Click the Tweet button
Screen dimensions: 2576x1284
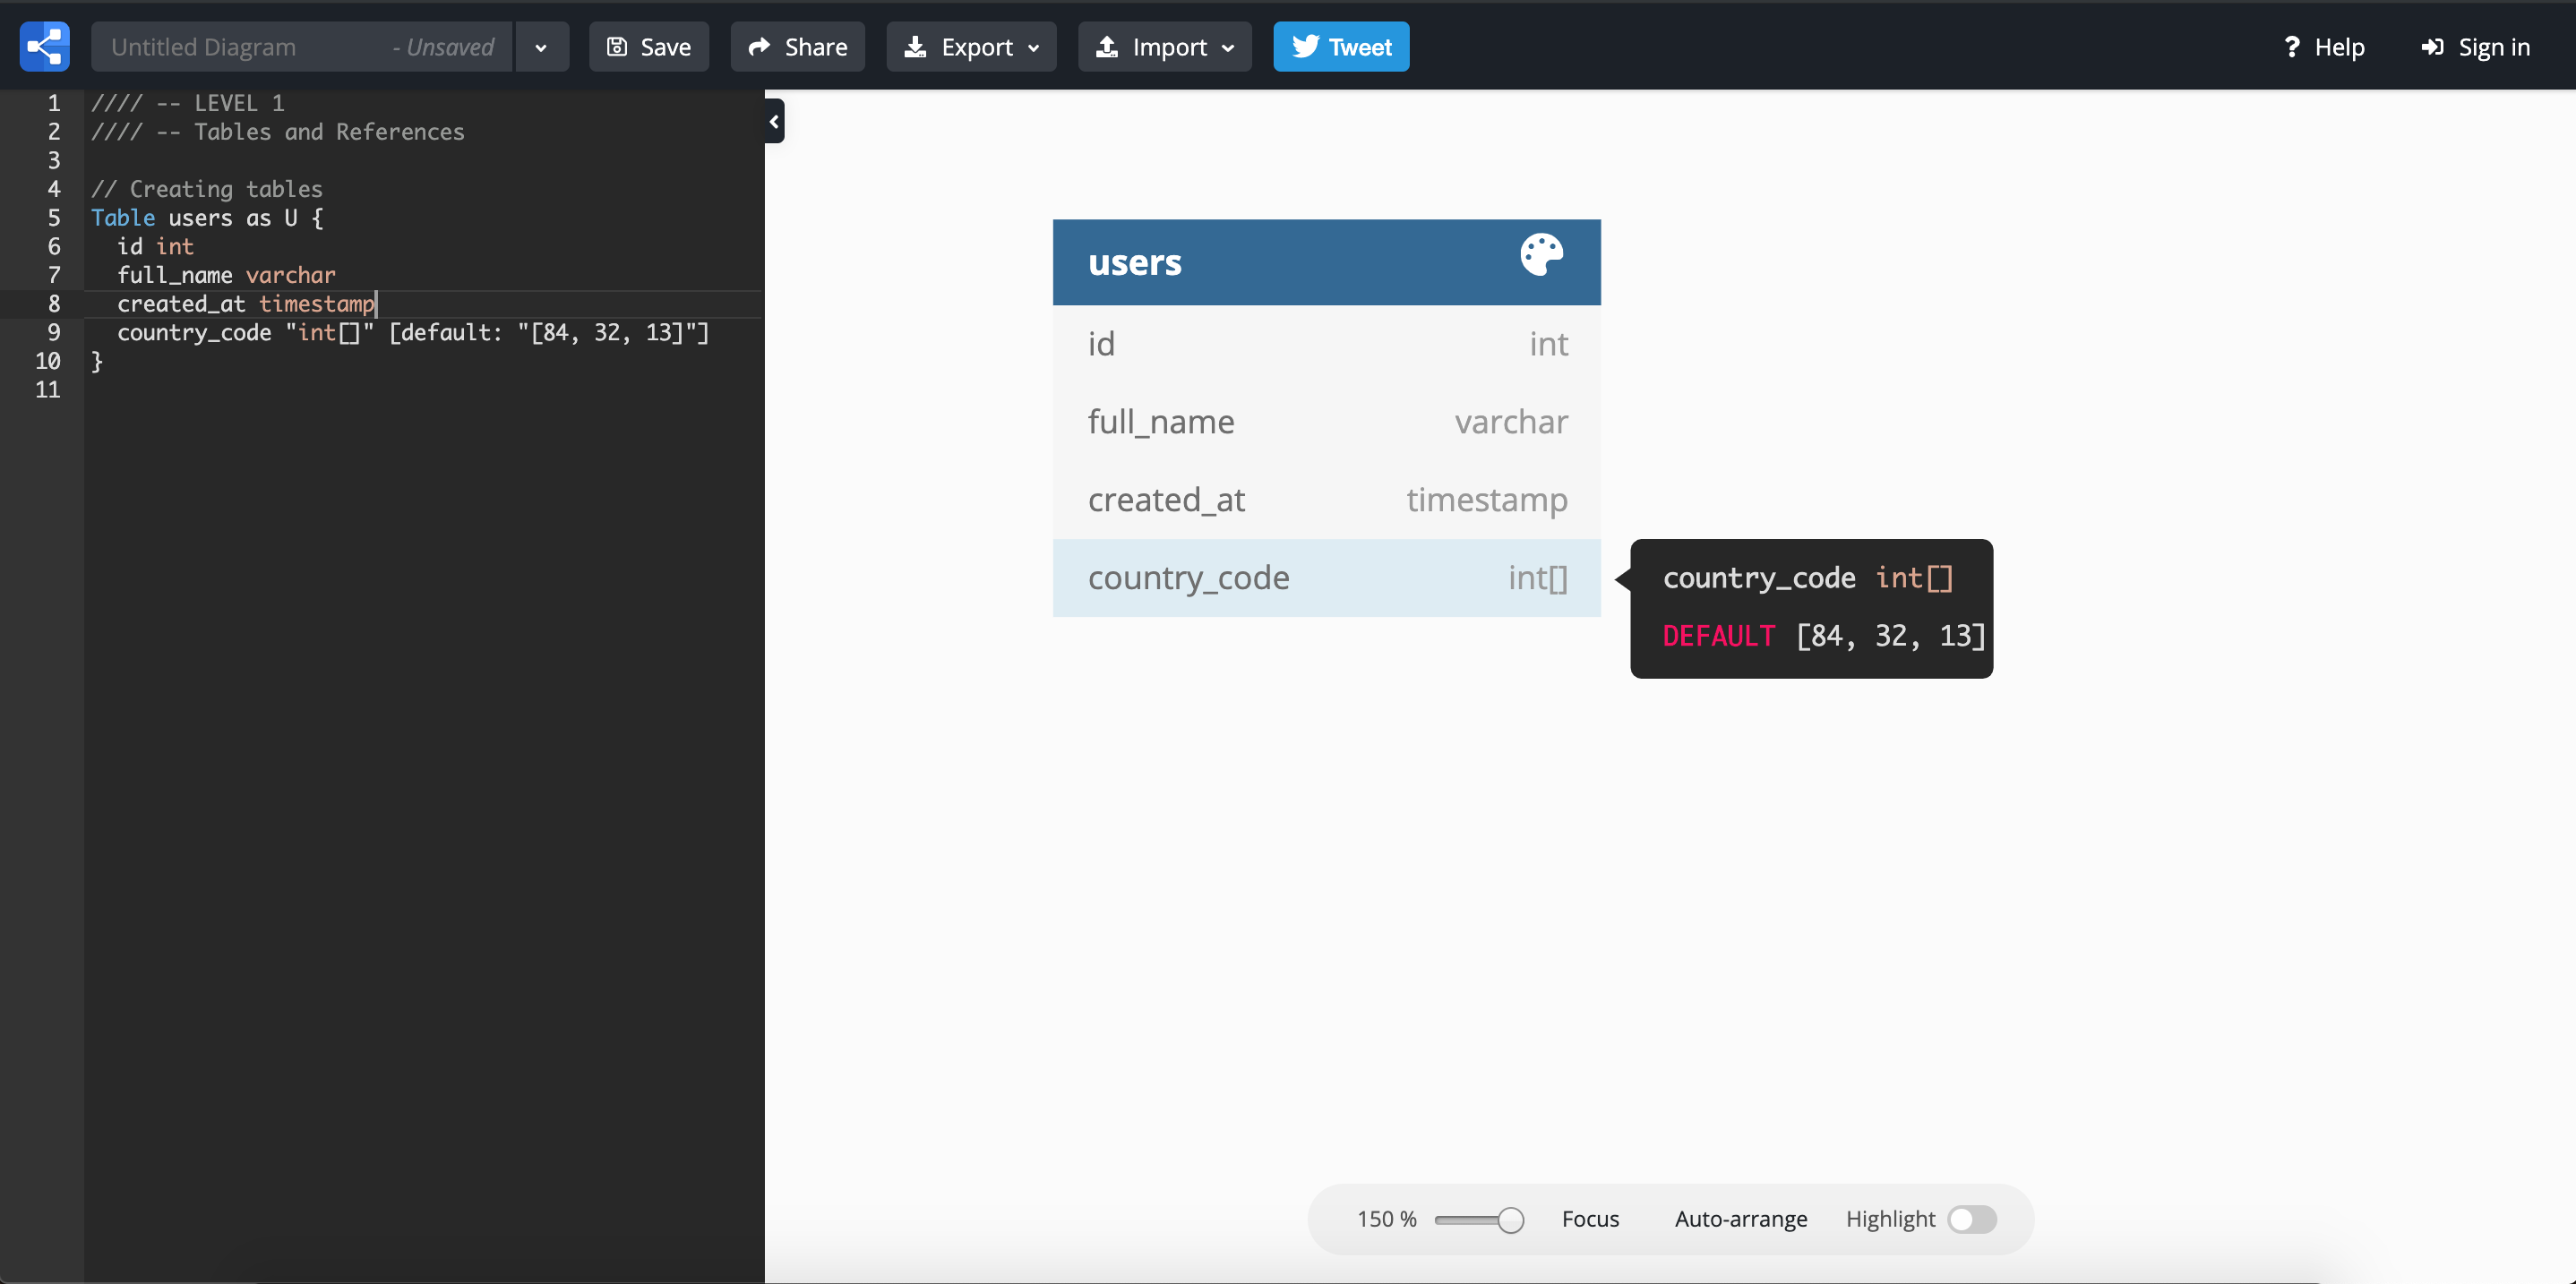1341,46
